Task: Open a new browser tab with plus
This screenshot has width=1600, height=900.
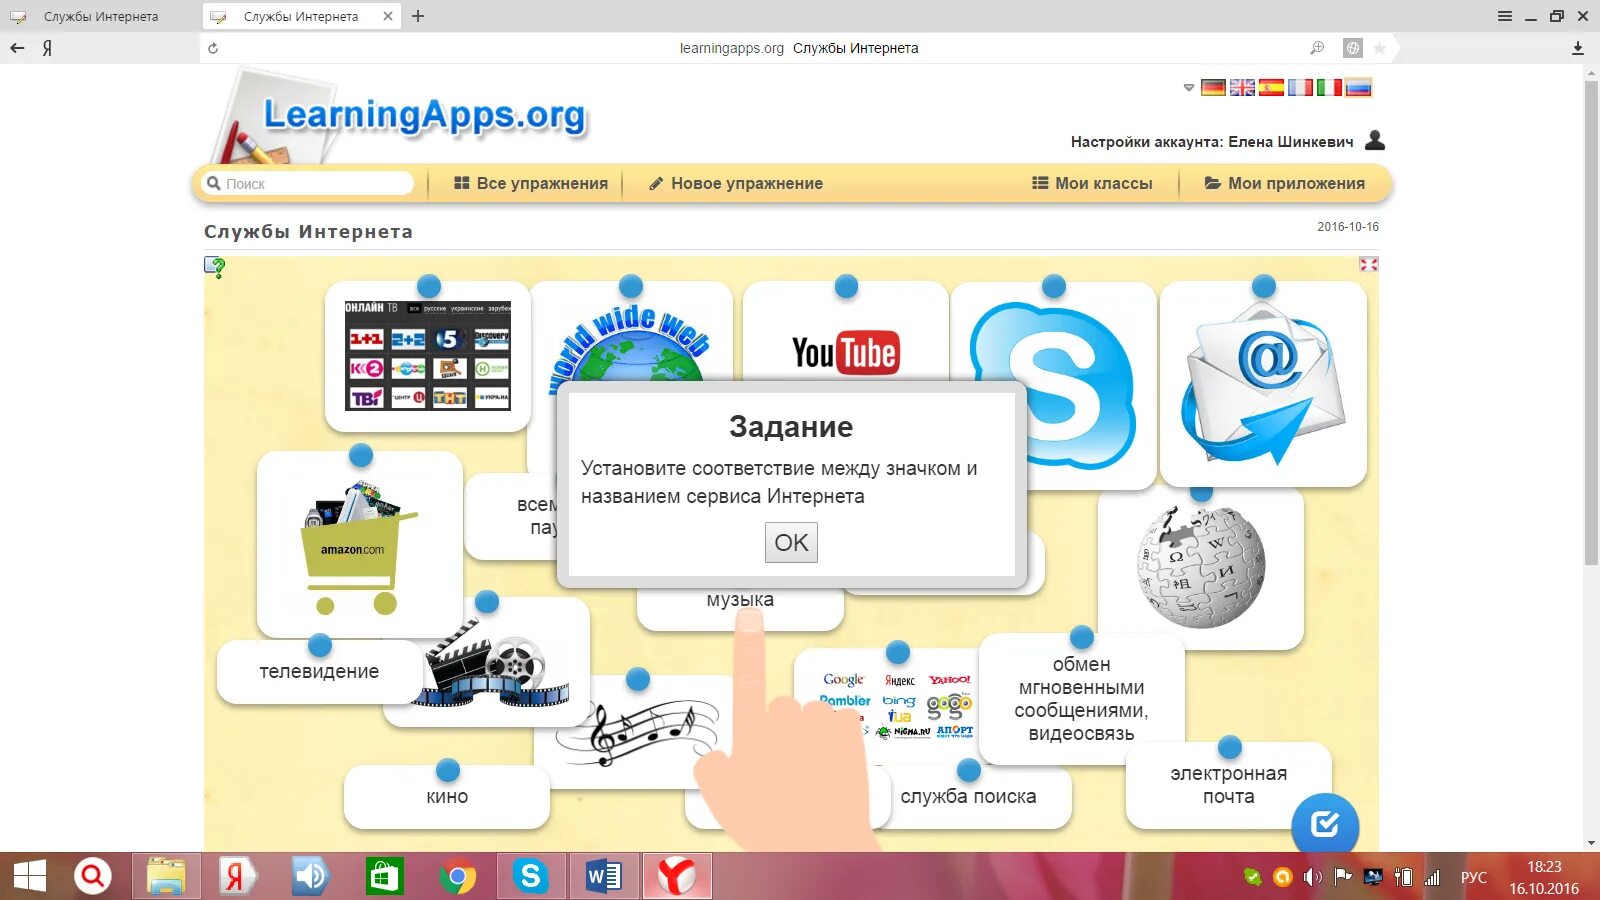Action: 418,16
